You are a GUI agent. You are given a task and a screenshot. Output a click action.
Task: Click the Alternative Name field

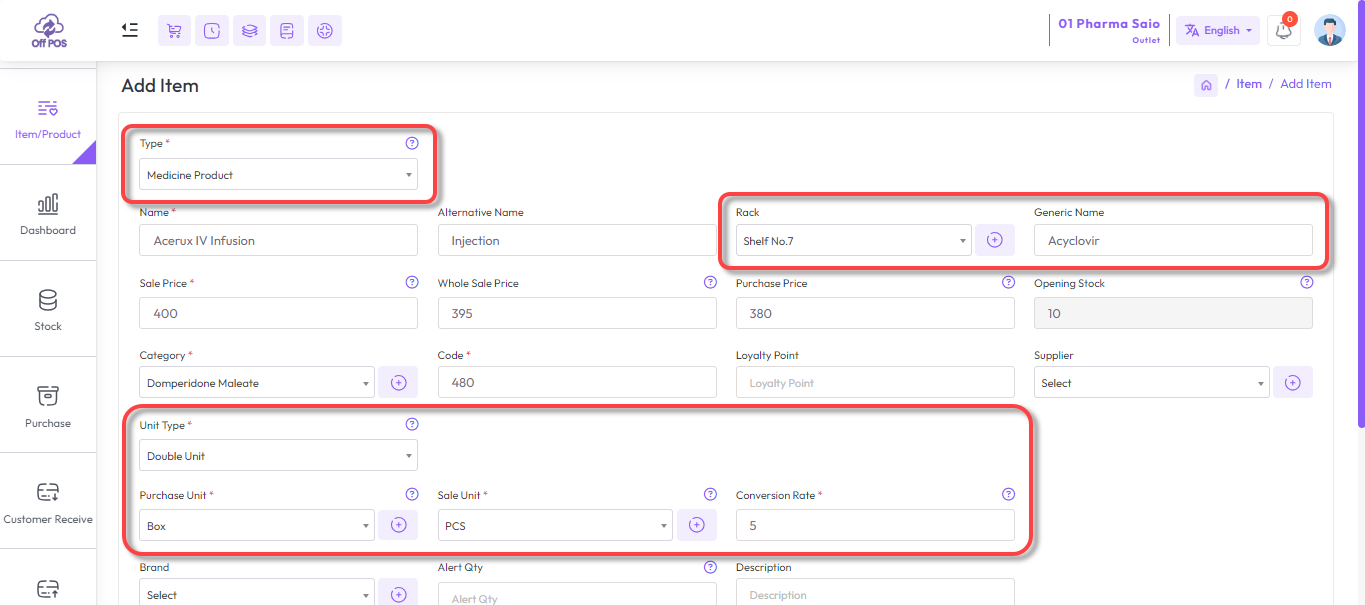[577, 240]
